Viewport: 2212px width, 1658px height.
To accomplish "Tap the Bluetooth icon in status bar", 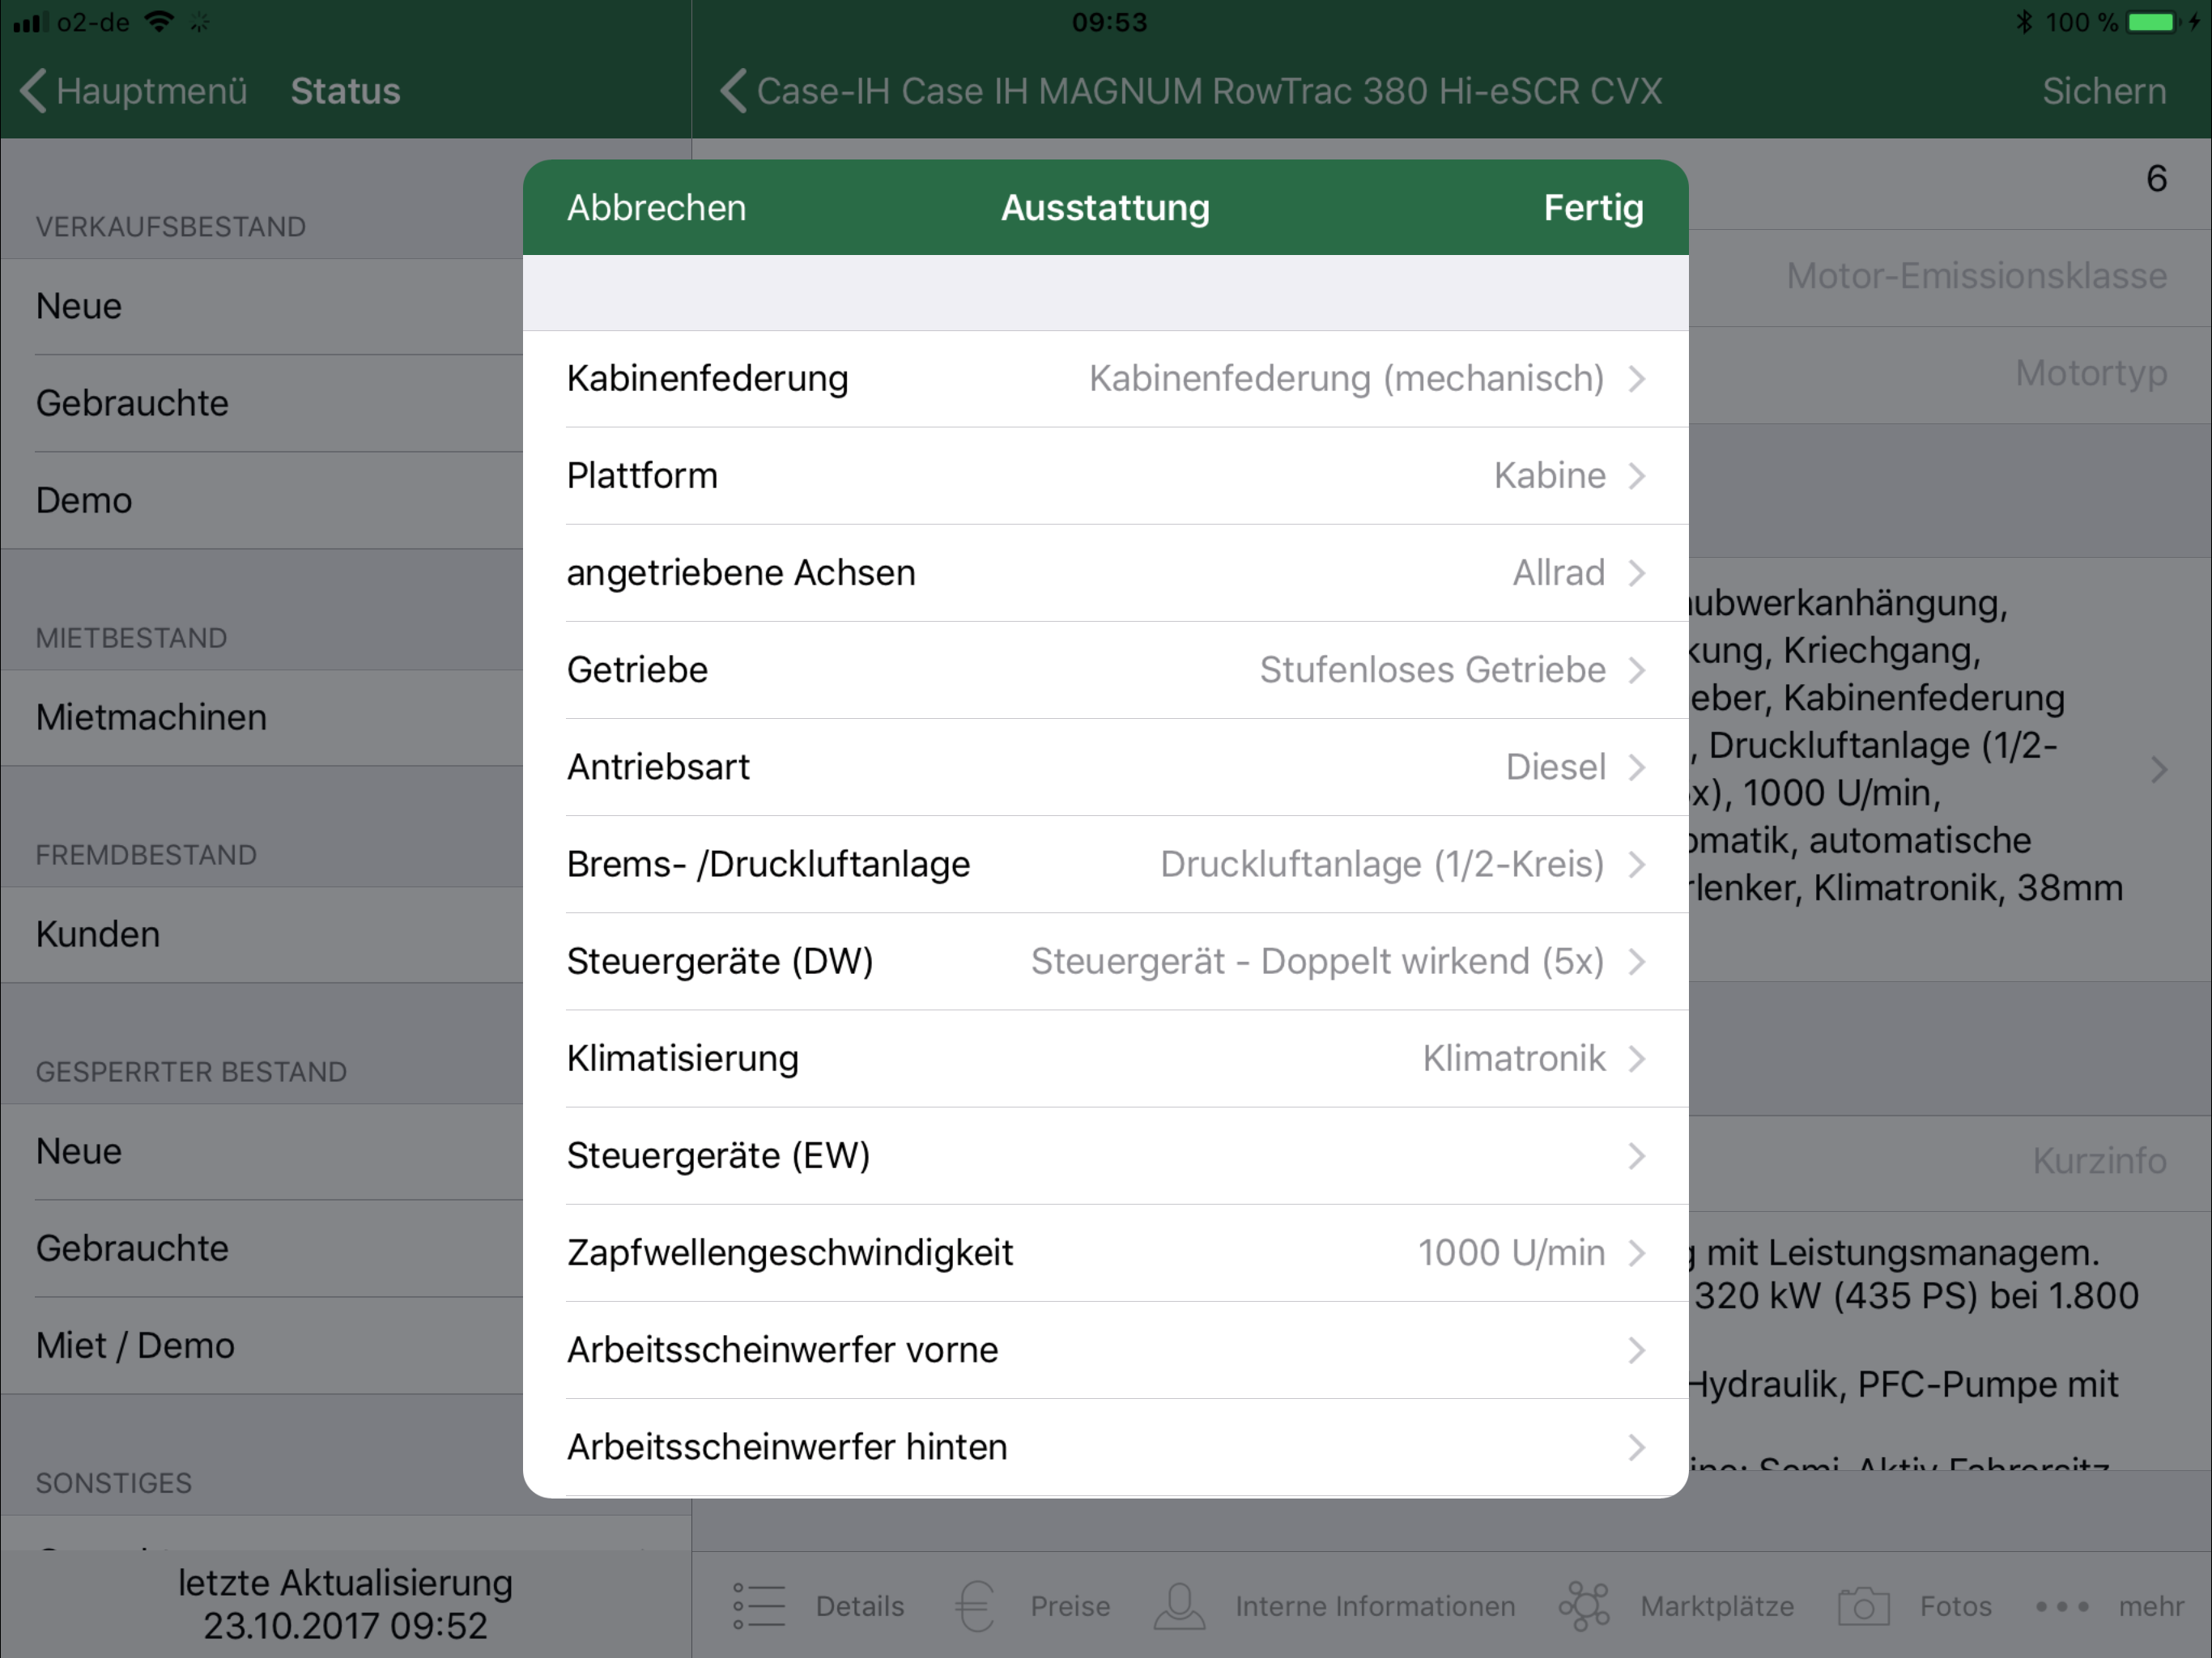I will (2024, 22).
